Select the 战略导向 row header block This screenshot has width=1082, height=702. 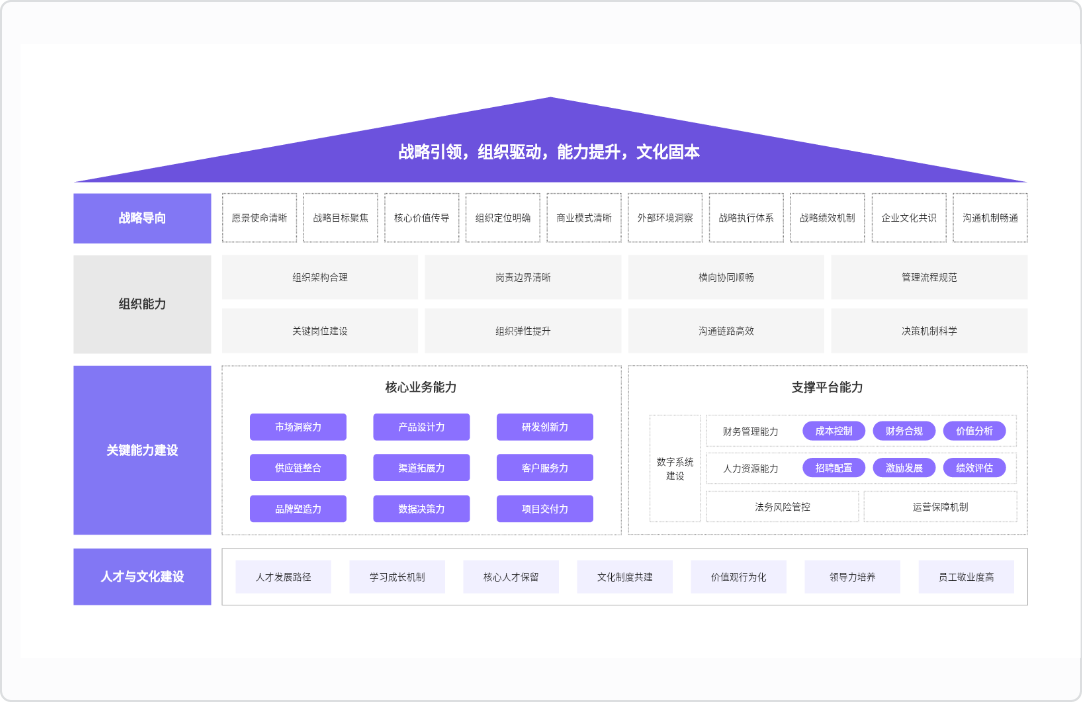pos(142,218)
